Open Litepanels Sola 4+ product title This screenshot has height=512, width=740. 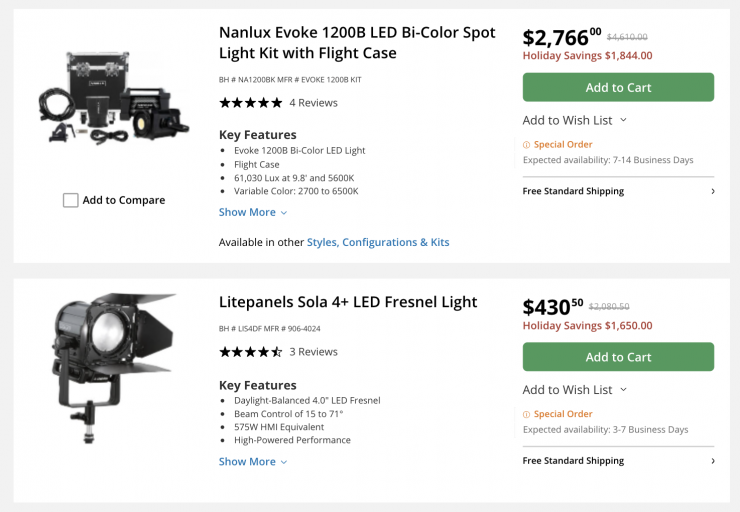tap(348, 302)
